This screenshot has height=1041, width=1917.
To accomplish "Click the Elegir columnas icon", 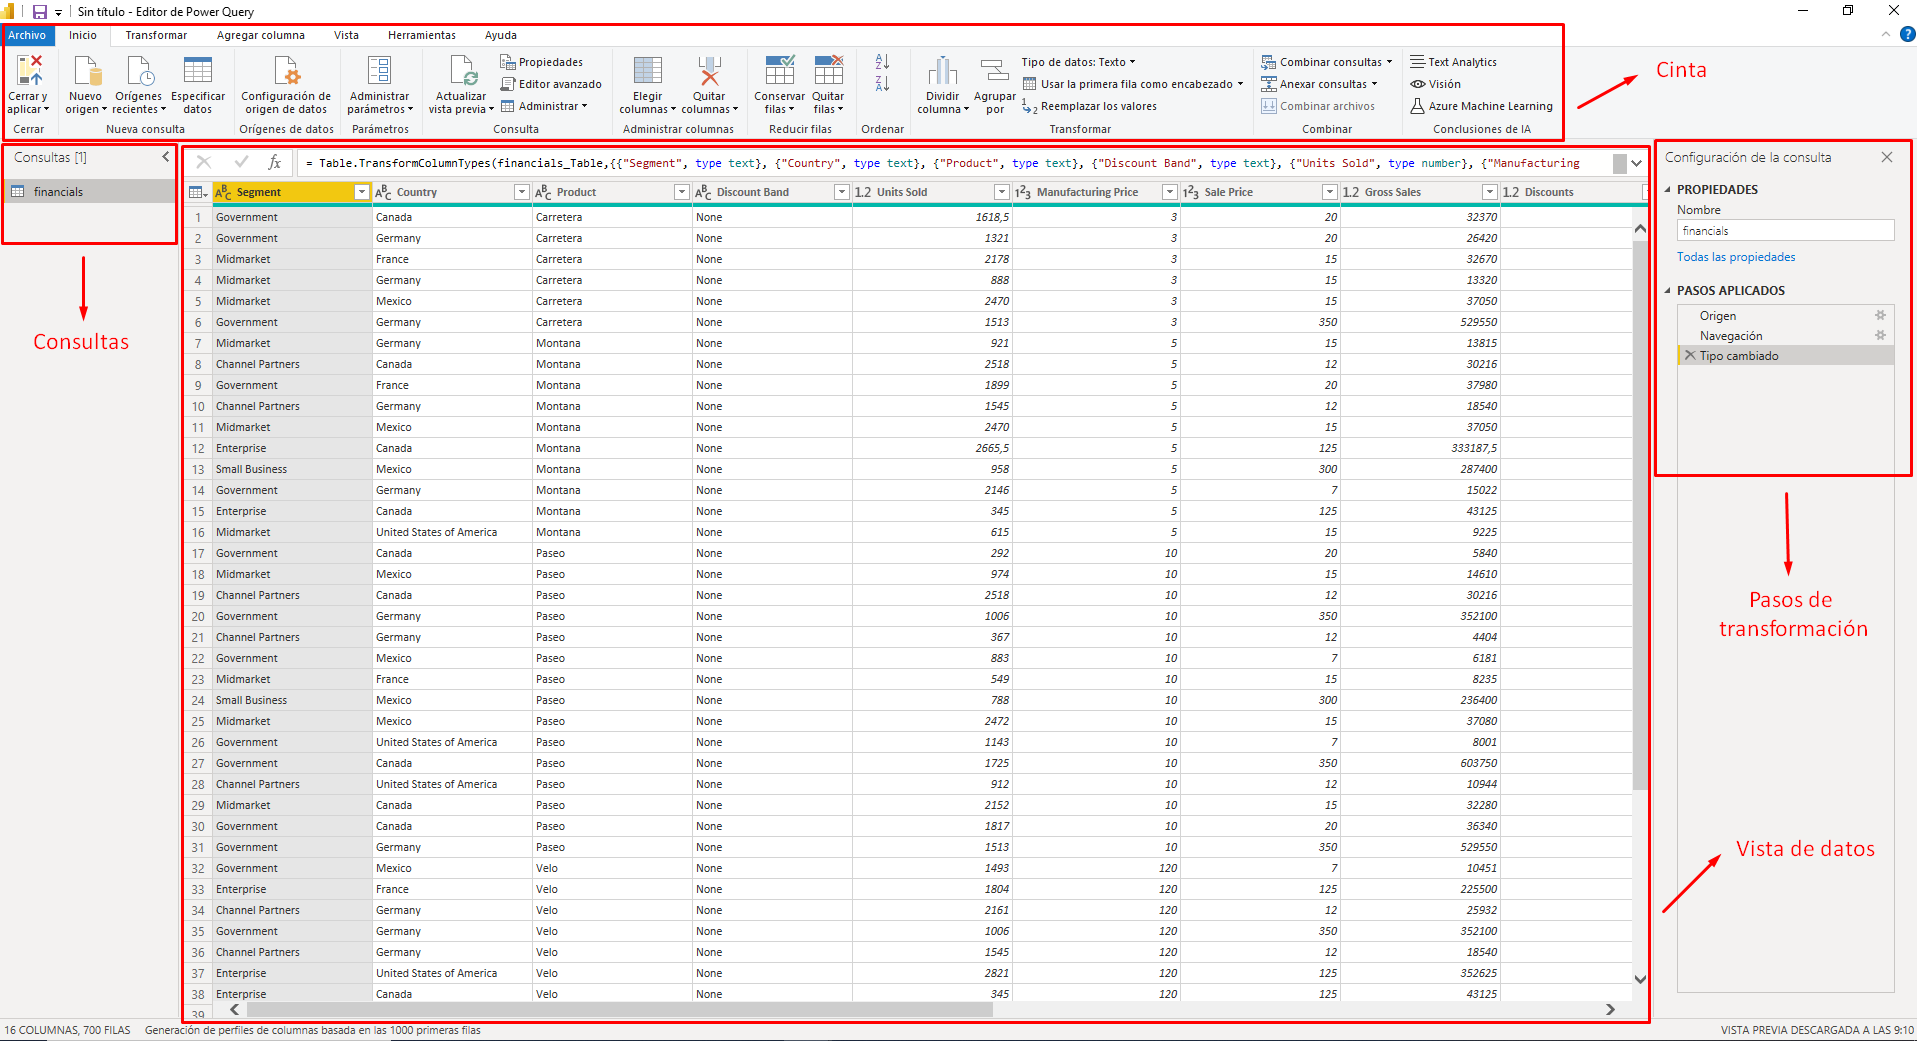I will point(647,72).
